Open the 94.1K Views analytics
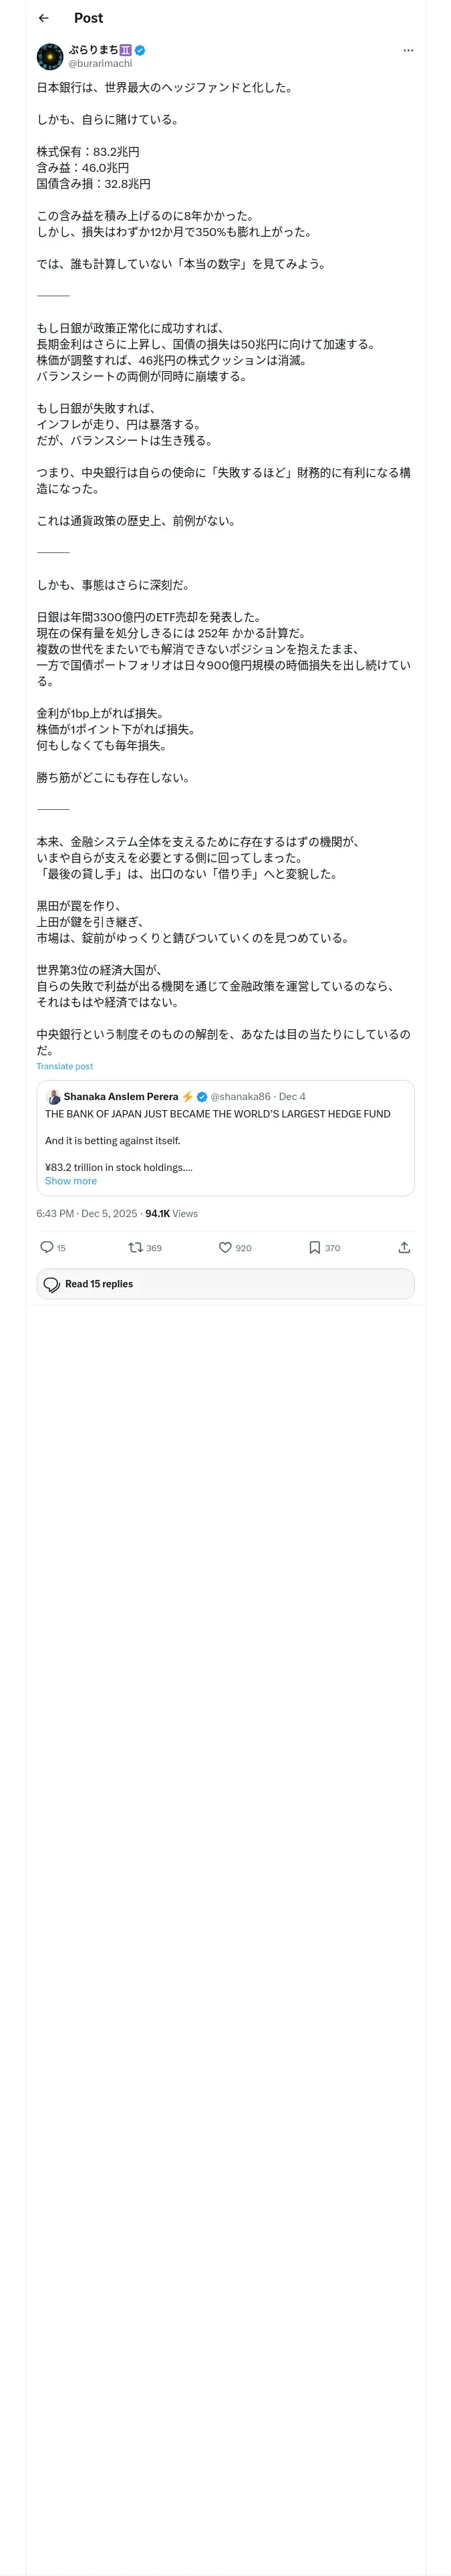Image resolution: width=451 pixels, height=2576 pixels. pos(171,1214)
